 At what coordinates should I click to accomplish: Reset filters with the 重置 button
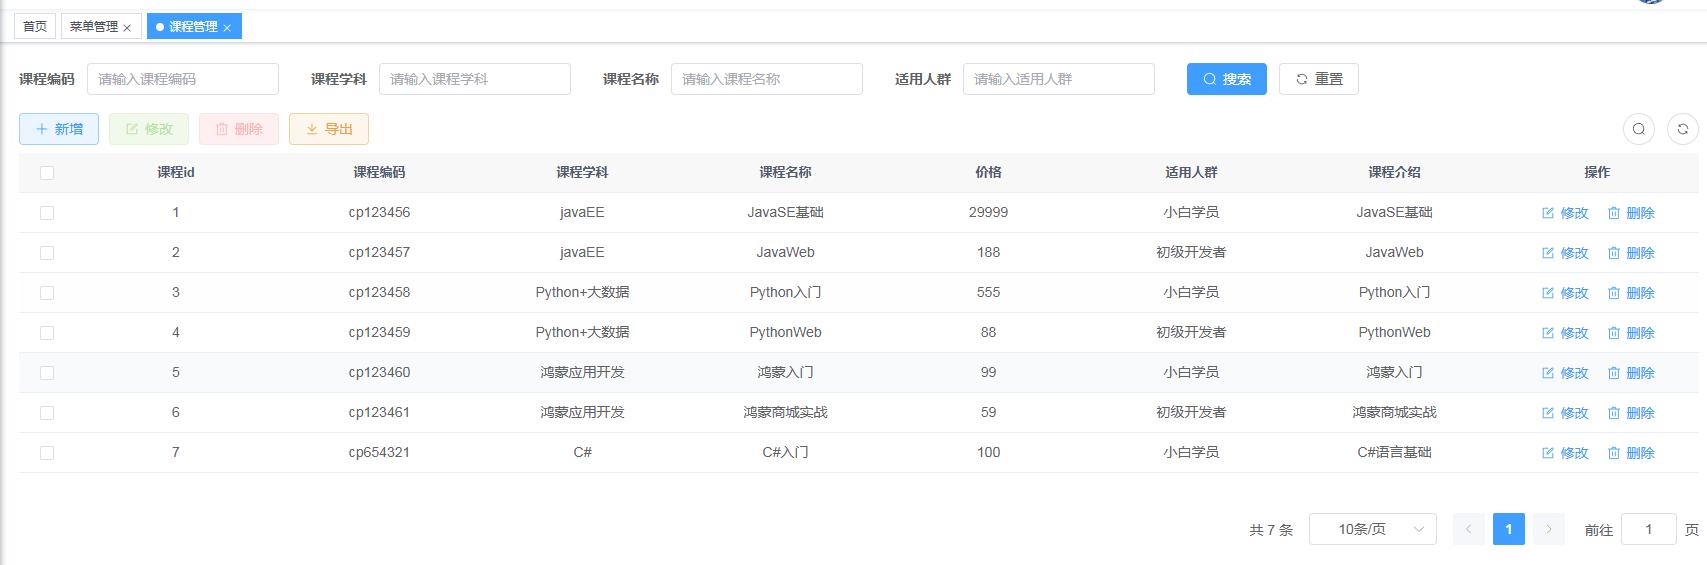[1319, 79]
